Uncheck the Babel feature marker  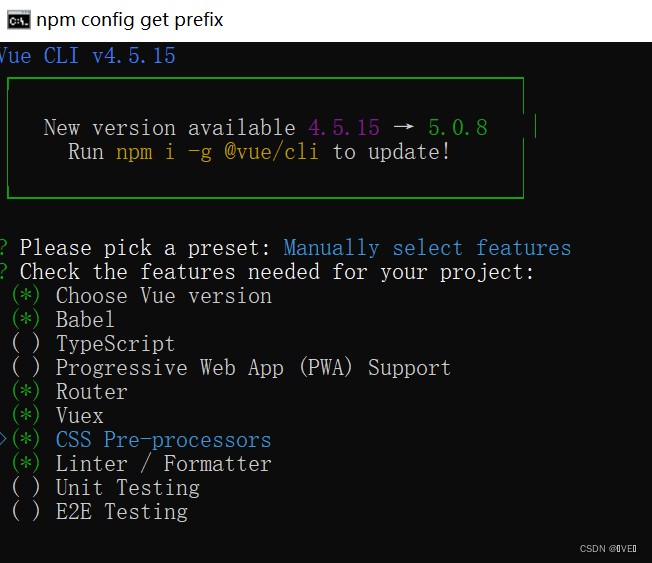[27, 320]
